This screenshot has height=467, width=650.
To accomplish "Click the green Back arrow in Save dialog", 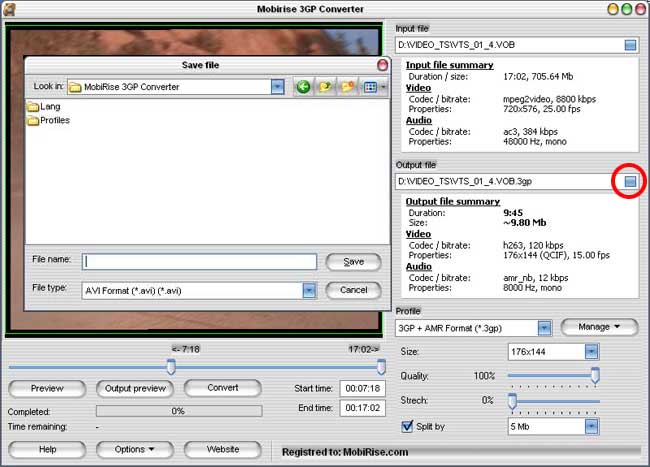I will tap(303, 87).
